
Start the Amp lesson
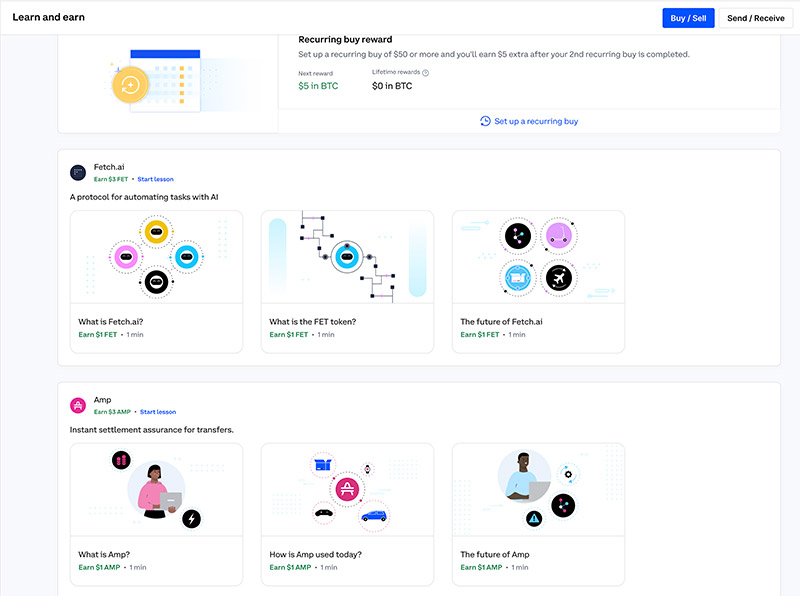pyautogui.click(x=159, y=410)
